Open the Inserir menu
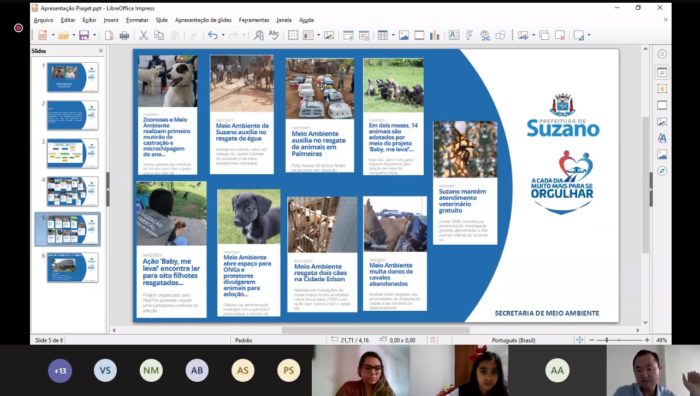This screenshot has height=396, width=700. click(111, 20)
